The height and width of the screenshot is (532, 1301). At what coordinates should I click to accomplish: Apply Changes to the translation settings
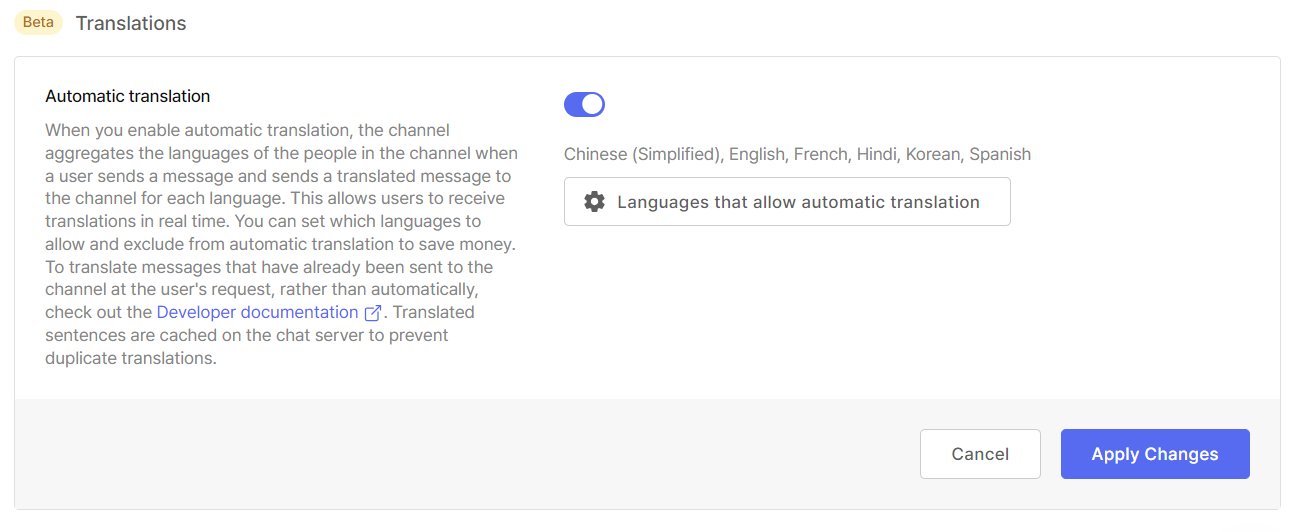1155,454
